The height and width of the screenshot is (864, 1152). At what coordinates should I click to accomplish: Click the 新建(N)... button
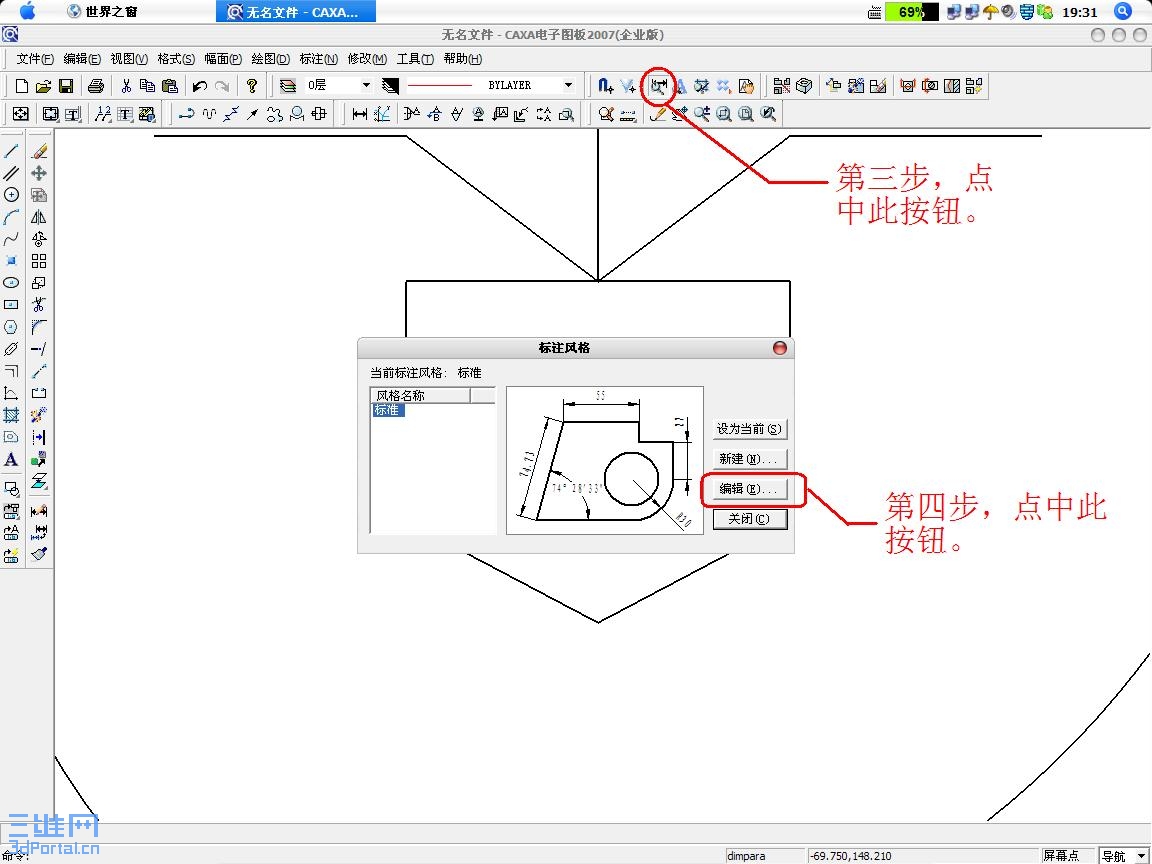point(749,459)
